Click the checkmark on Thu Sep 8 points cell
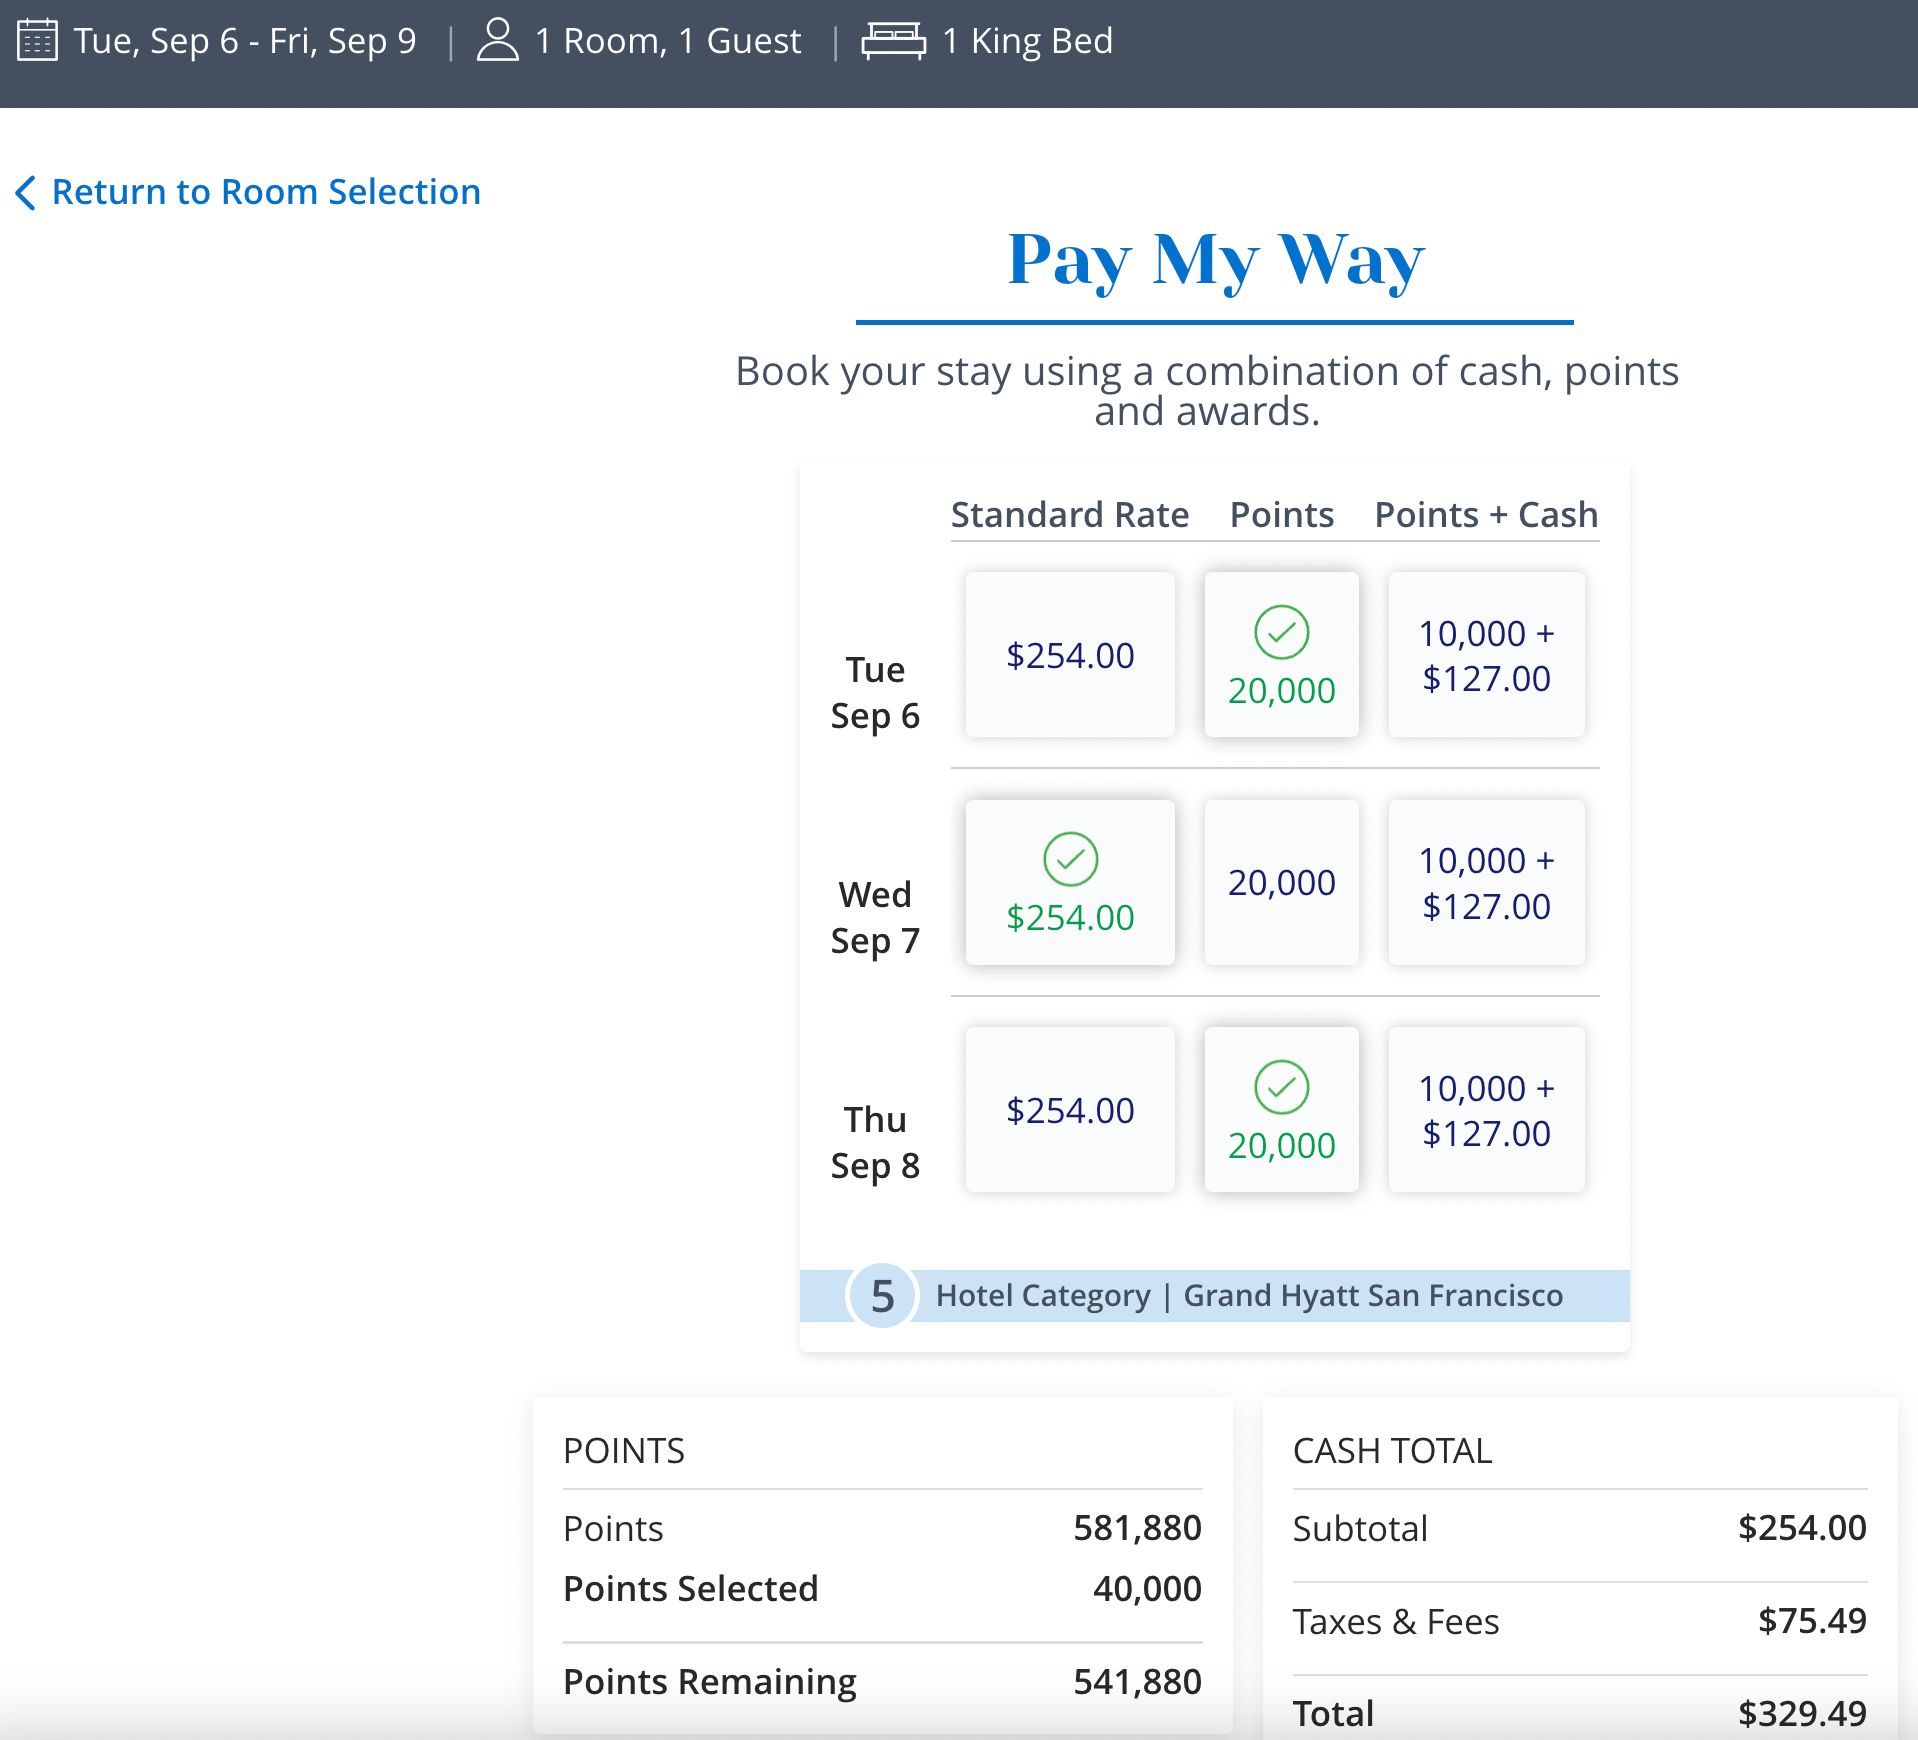The width and height of the screenshot is (1918, 1740). 1281,1087
